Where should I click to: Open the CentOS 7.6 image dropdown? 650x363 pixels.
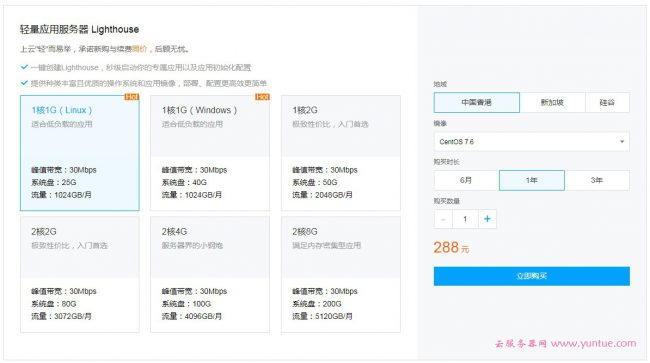pyautogui.click(x=532, y=142)
